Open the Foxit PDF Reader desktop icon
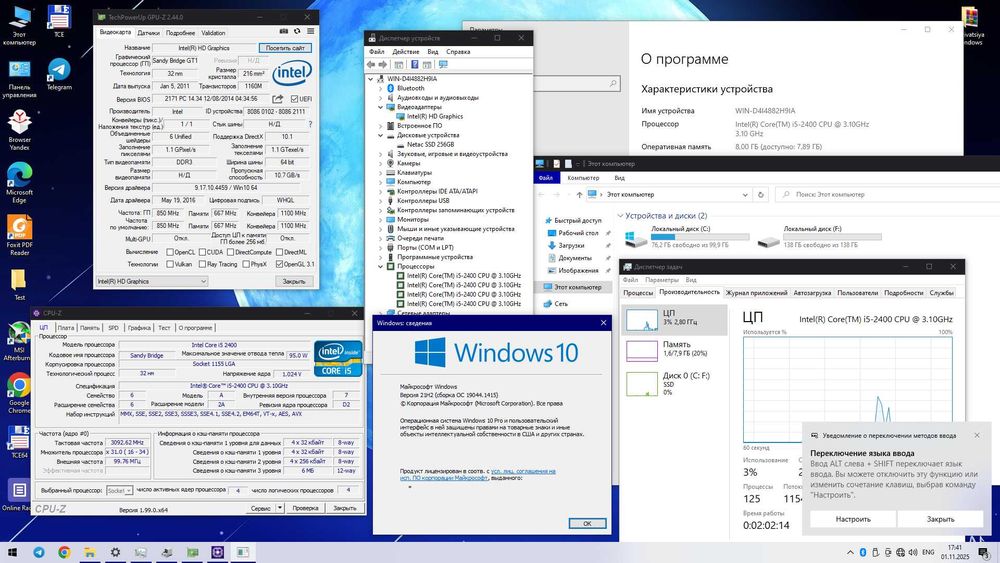Screen dimensions: 1000x563 19,235
